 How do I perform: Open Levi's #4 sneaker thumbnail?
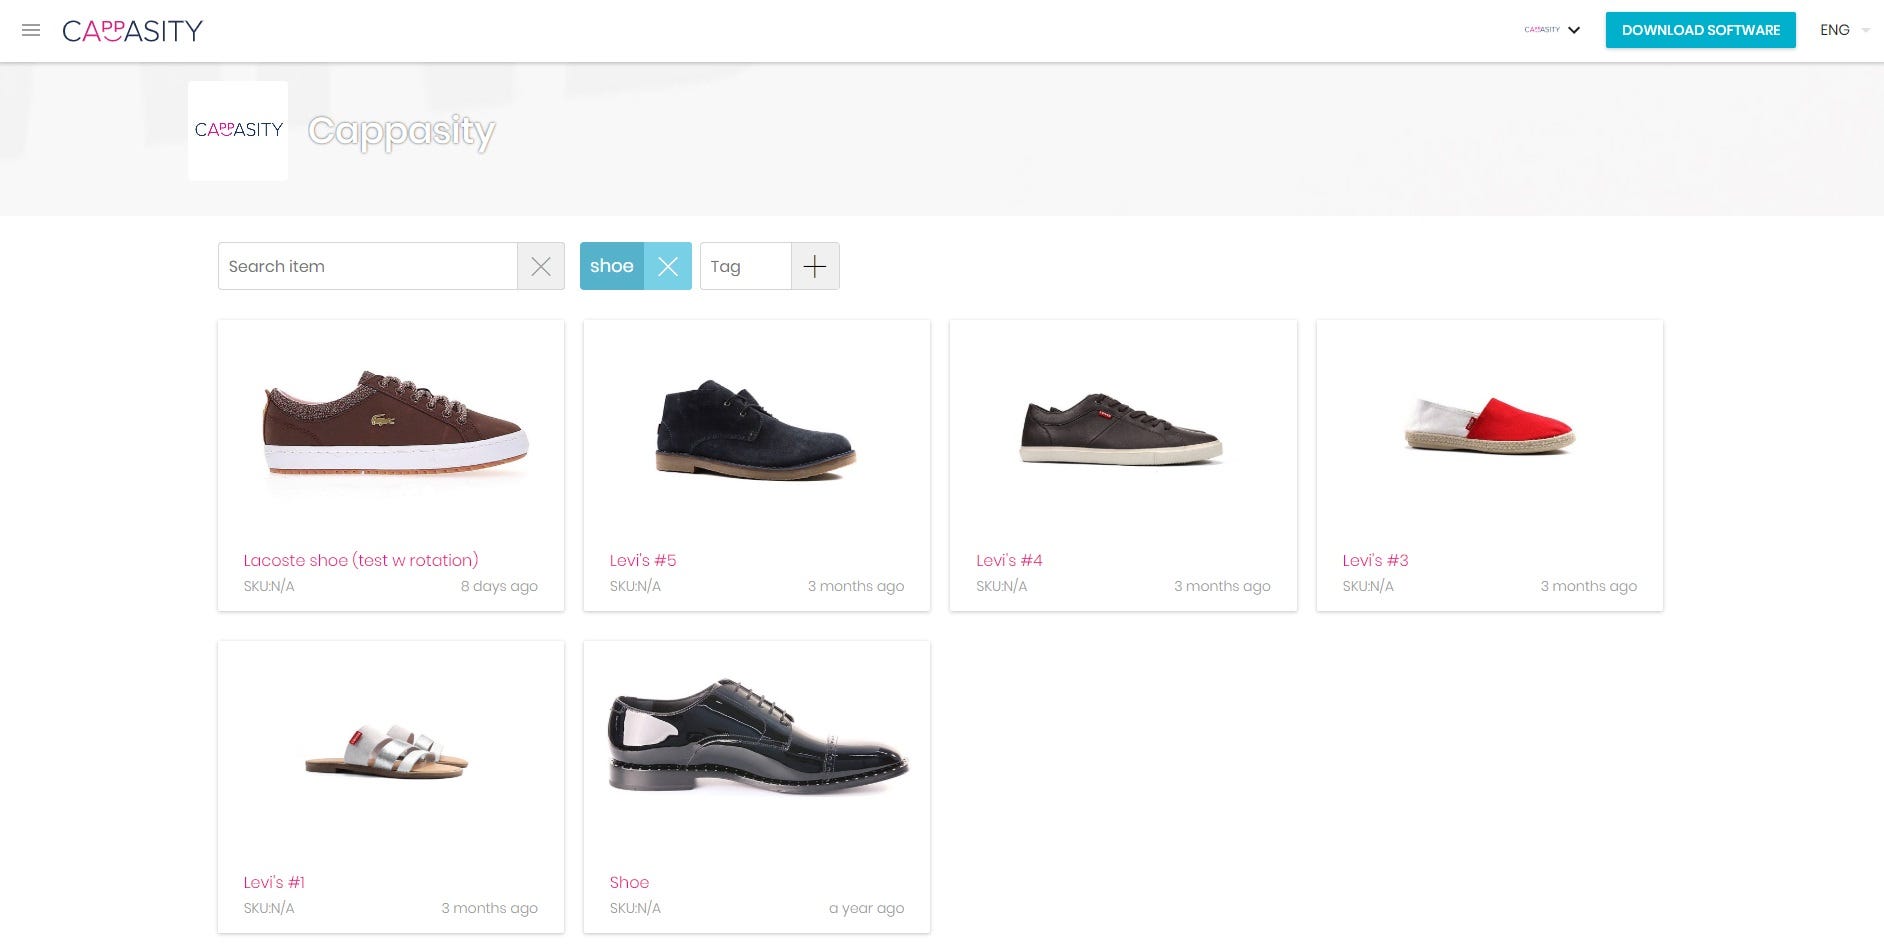1121,429
